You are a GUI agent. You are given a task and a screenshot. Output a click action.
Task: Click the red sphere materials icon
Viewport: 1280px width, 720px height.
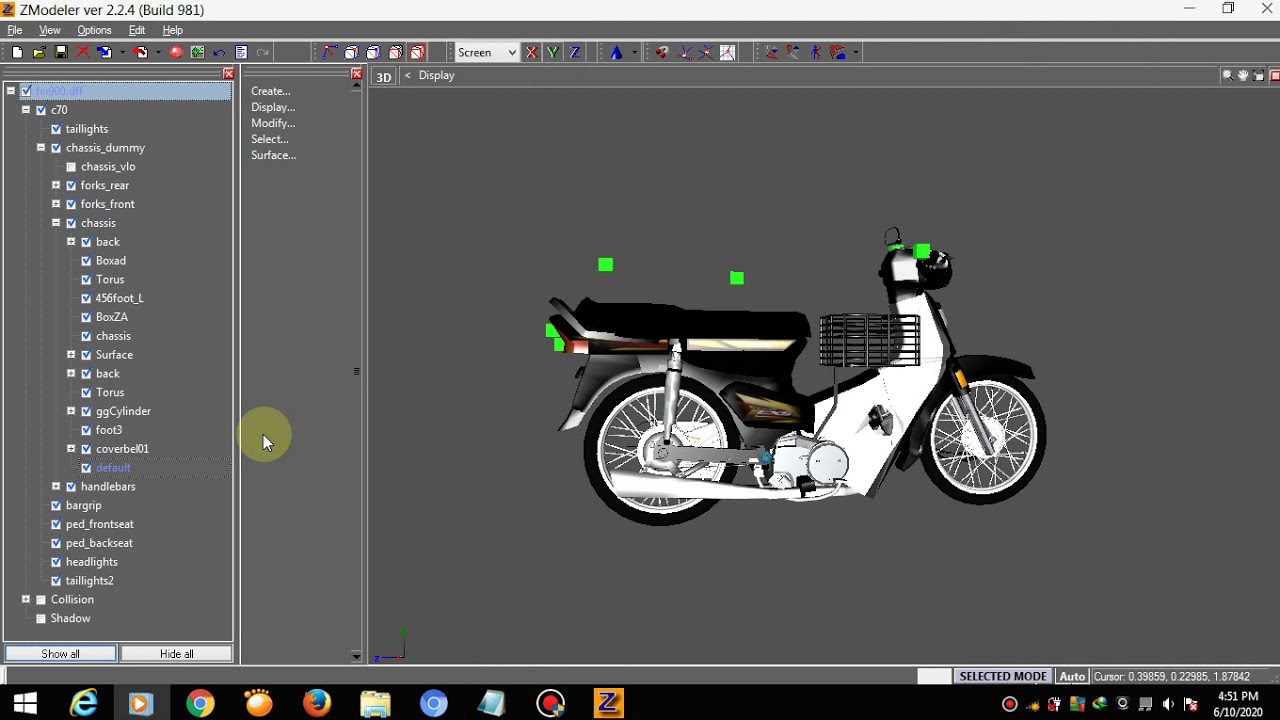point(176,52)
